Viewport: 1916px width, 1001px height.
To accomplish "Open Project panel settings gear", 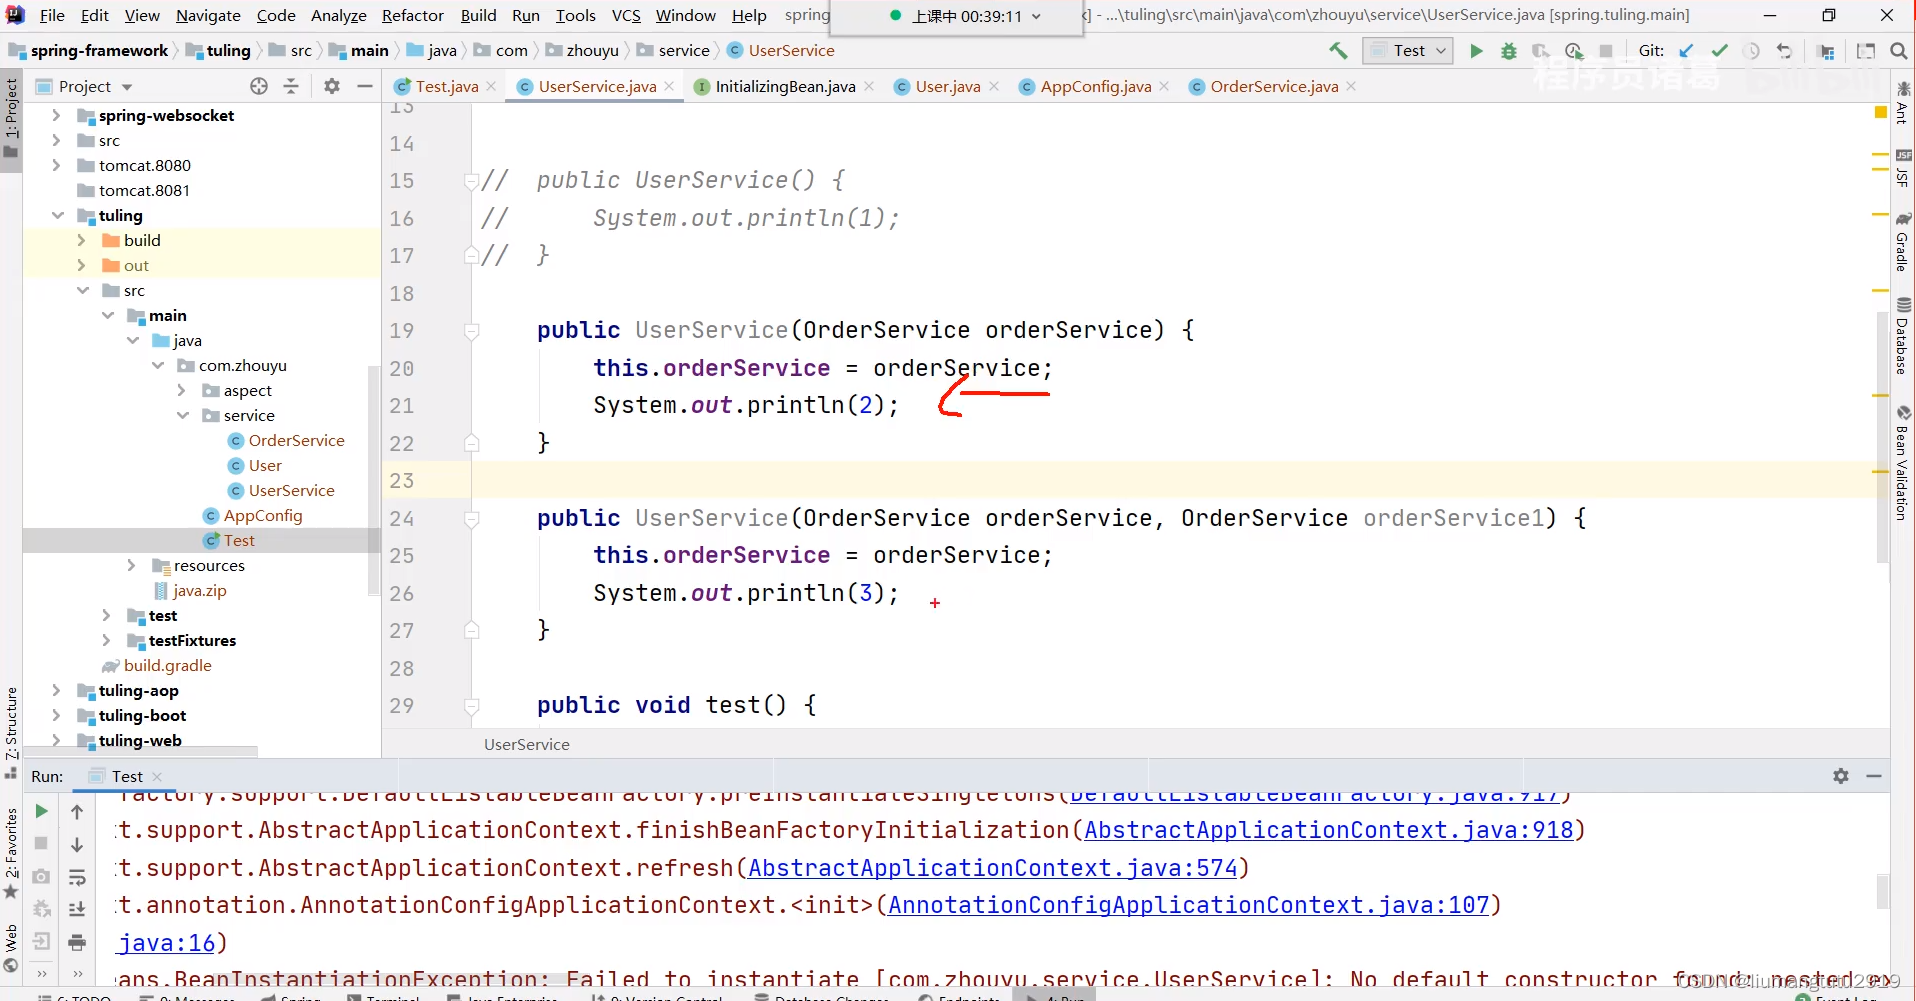I will [x=332, y=86].
